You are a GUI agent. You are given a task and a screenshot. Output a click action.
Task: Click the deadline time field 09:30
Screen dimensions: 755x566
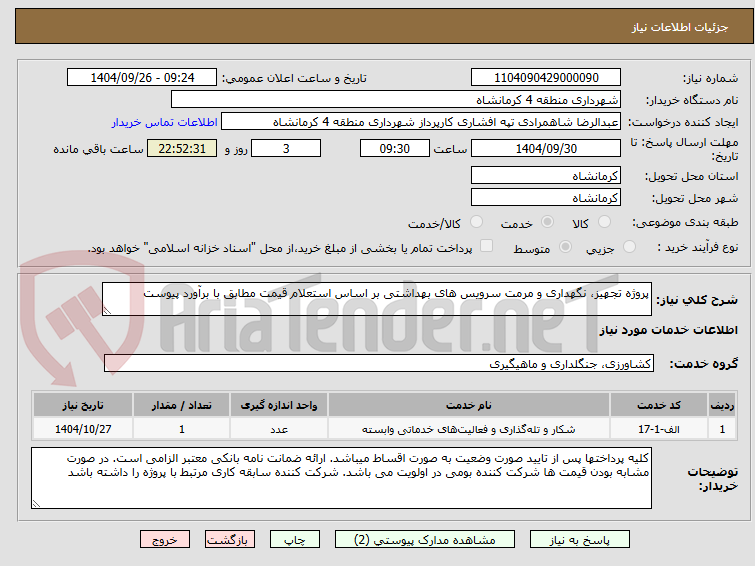coord(395,148)
